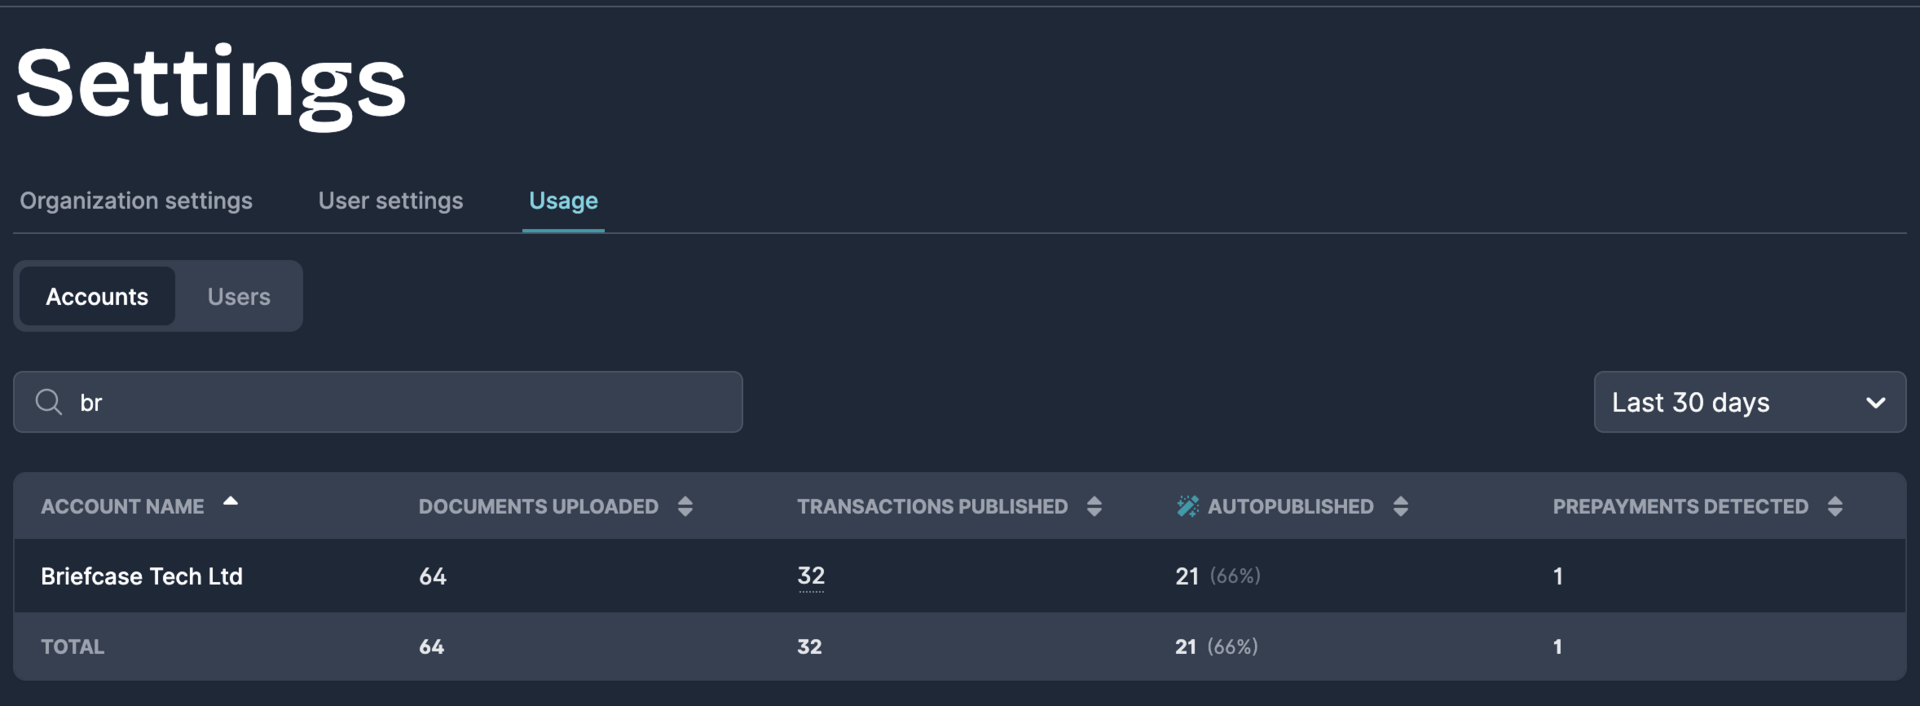Open Organization settings tab
The height and width of the screenshot is (706, 1920).
136,201
